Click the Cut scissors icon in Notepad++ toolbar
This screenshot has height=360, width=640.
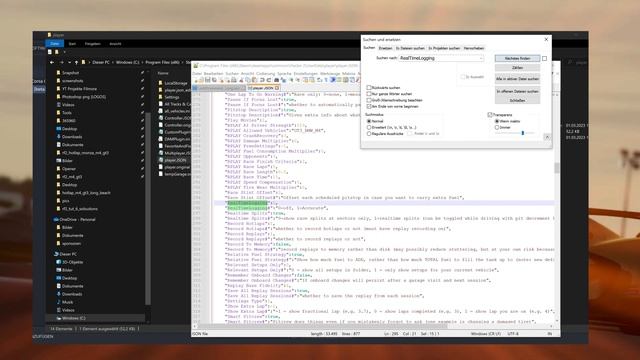click(x=242, y=80)
